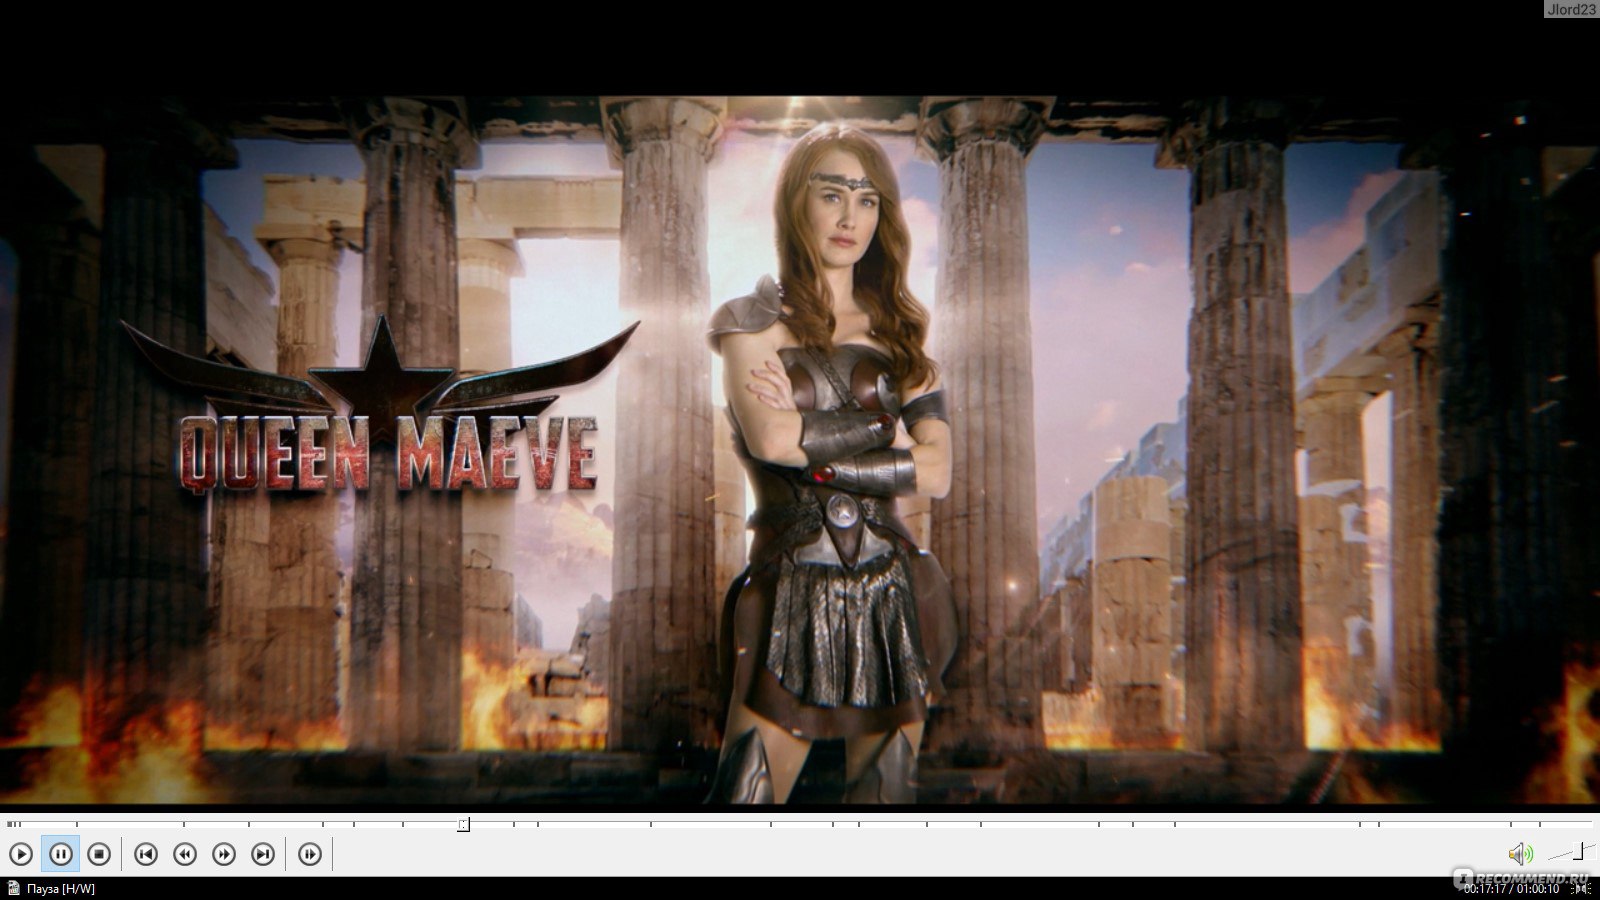Skip to the next chapter
The width and height of the screenshot is (1600, 900).
[263, 854]
